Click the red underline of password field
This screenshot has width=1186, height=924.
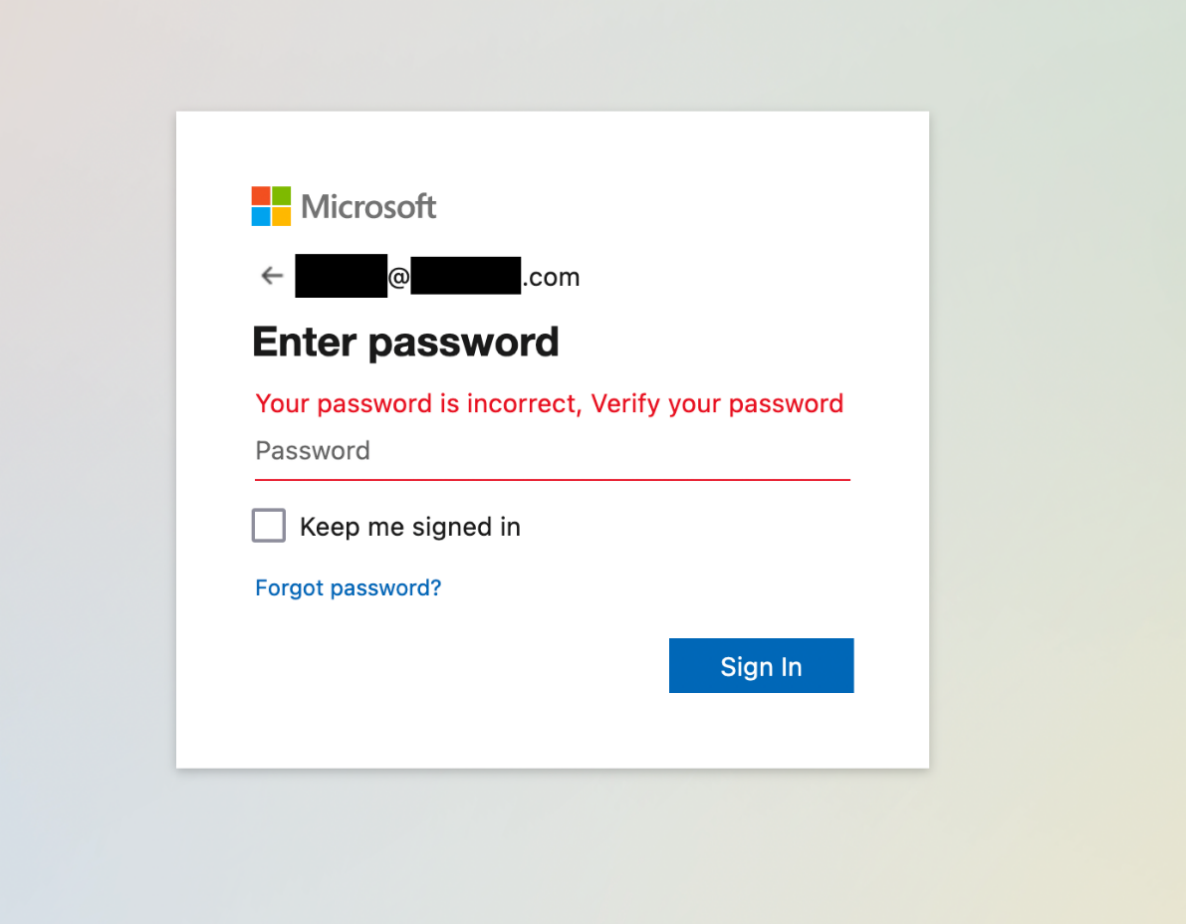pos(552,480)
